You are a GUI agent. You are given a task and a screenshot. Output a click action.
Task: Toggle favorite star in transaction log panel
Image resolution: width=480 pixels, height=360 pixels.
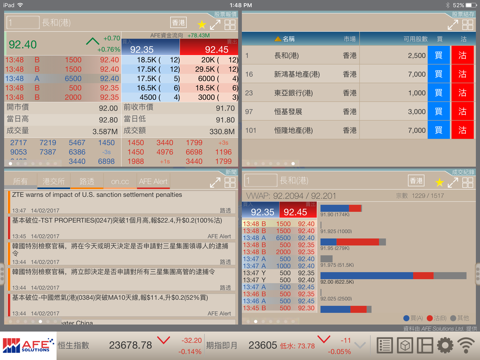[x=440, y=182]
